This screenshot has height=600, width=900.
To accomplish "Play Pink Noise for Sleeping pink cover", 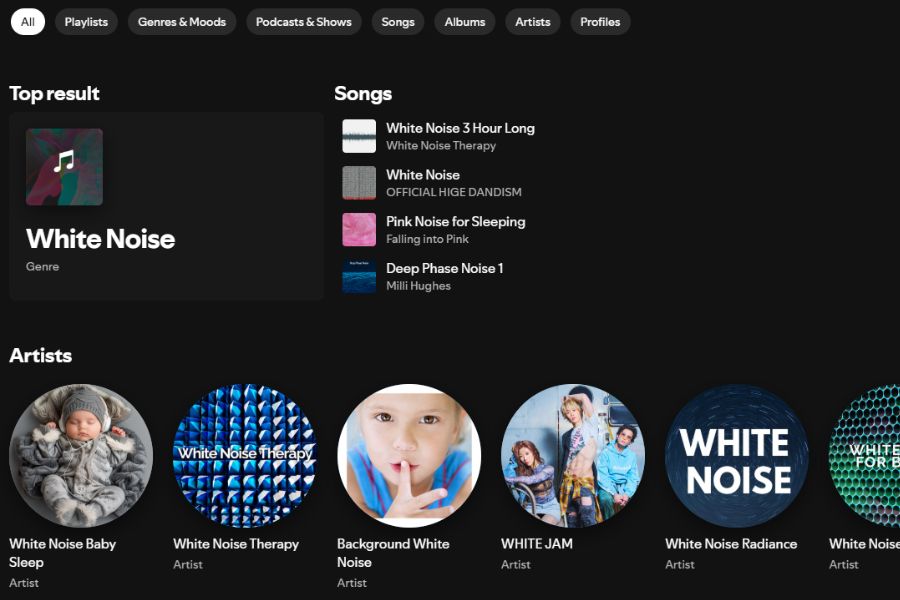I will (359, 230).
